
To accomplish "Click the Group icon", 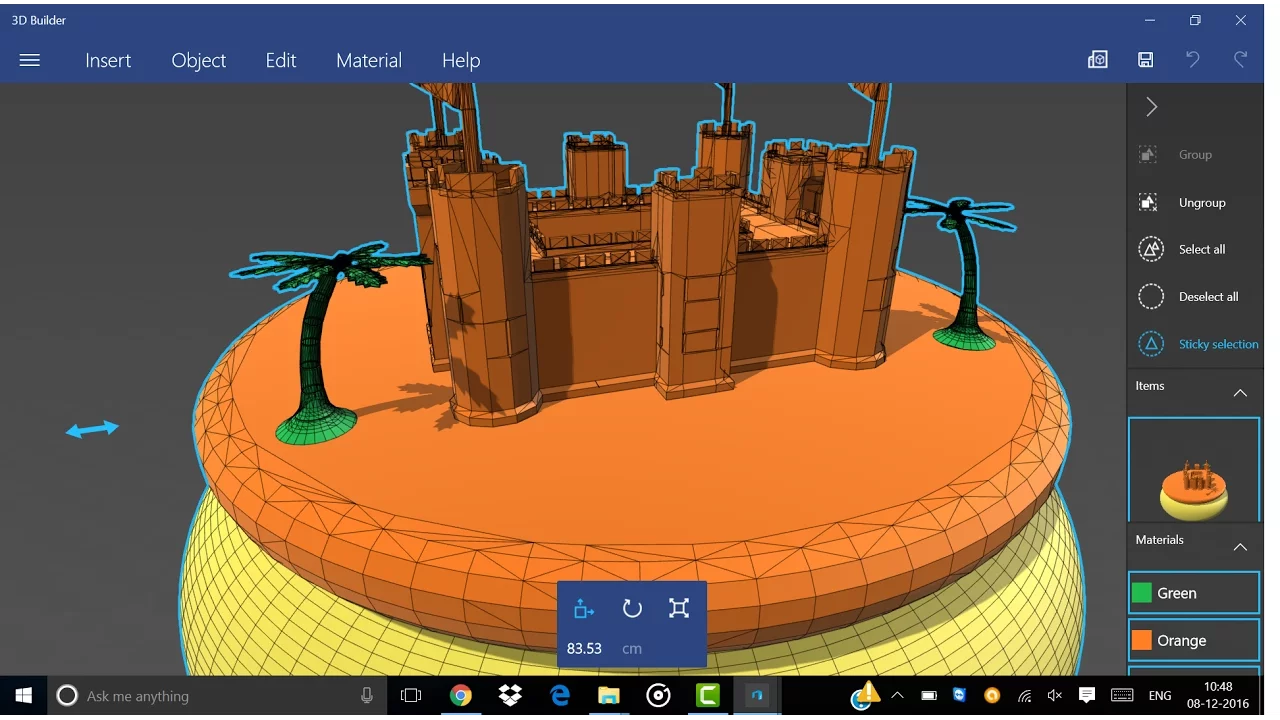I will [x=1148, y=155].
